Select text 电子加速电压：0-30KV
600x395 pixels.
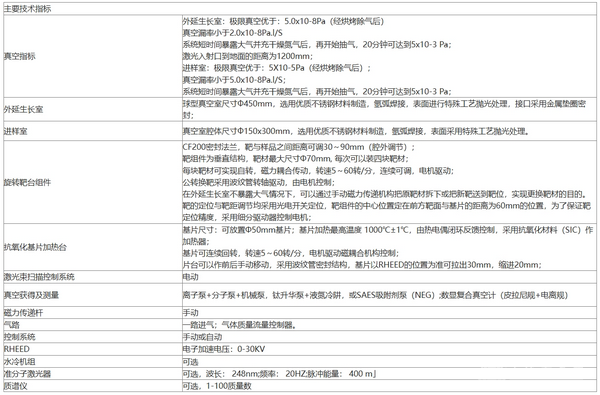click(x=224, y=349)
